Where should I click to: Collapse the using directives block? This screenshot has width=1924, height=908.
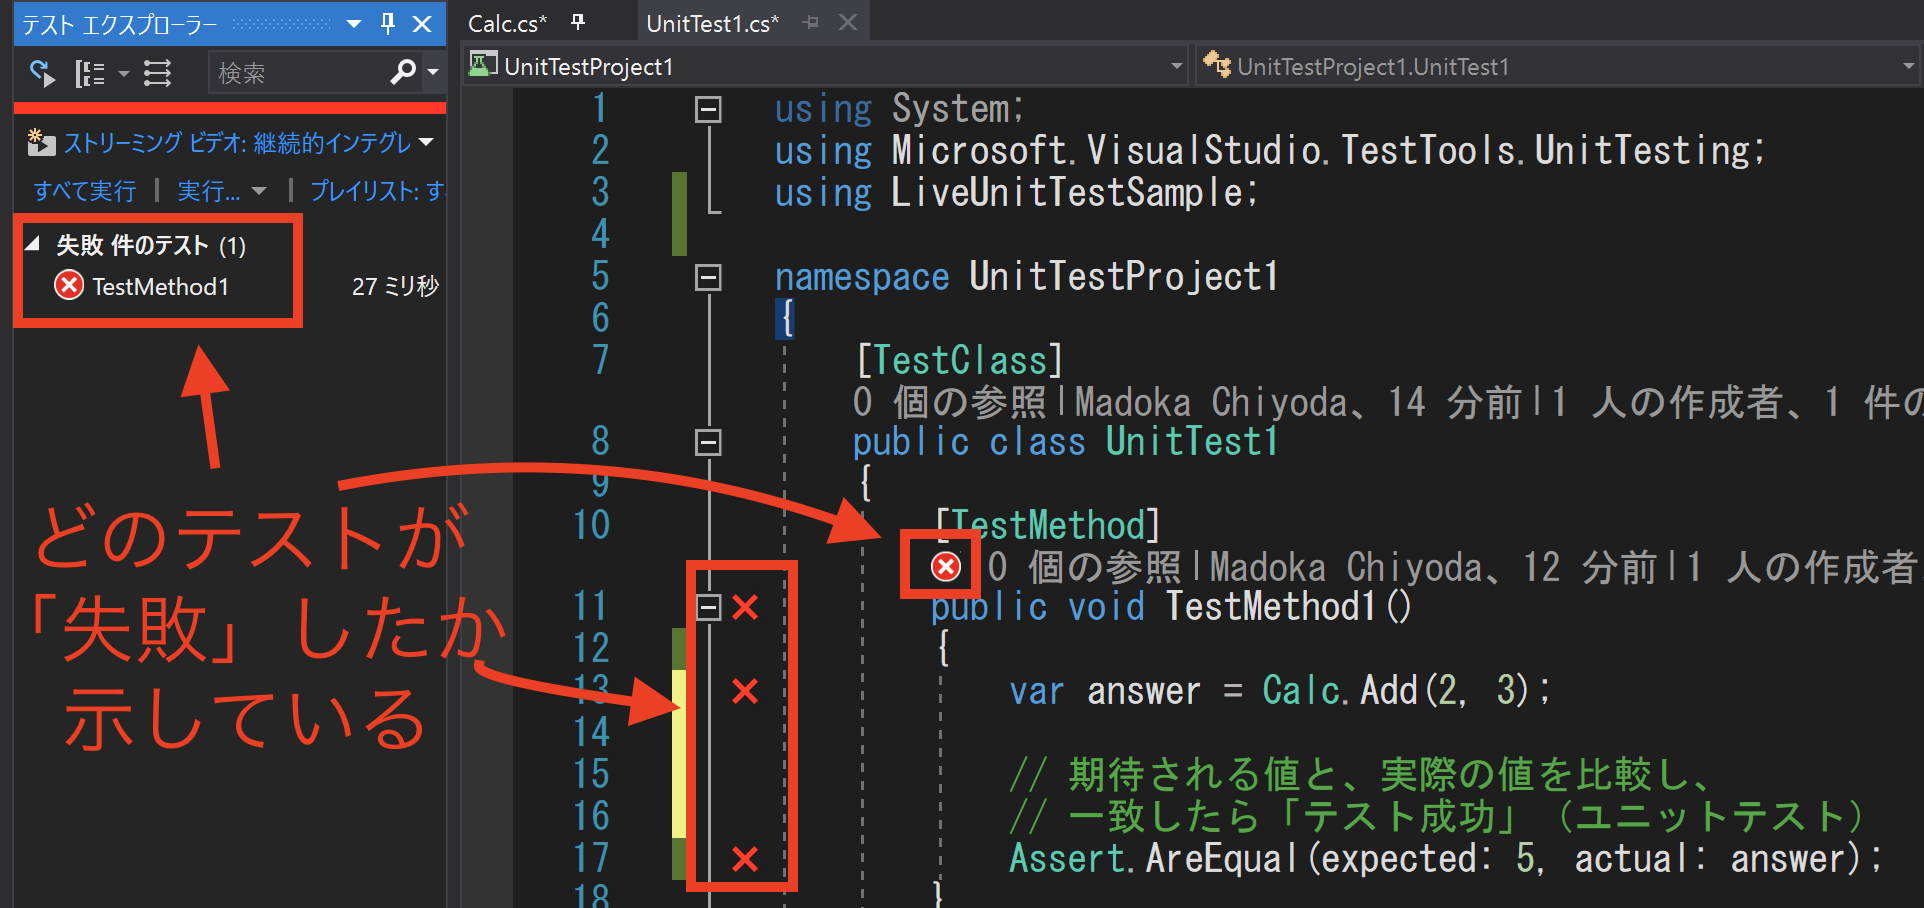[x=708, y=109]
